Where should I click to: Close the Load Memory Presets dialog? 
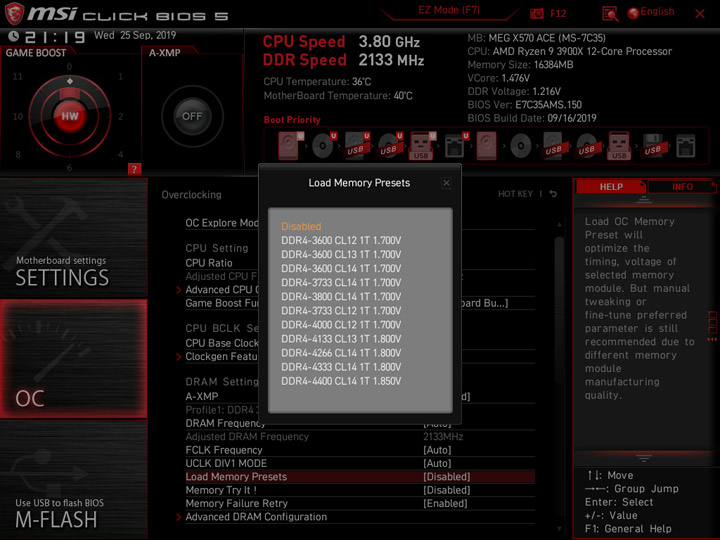coord(446,183)
